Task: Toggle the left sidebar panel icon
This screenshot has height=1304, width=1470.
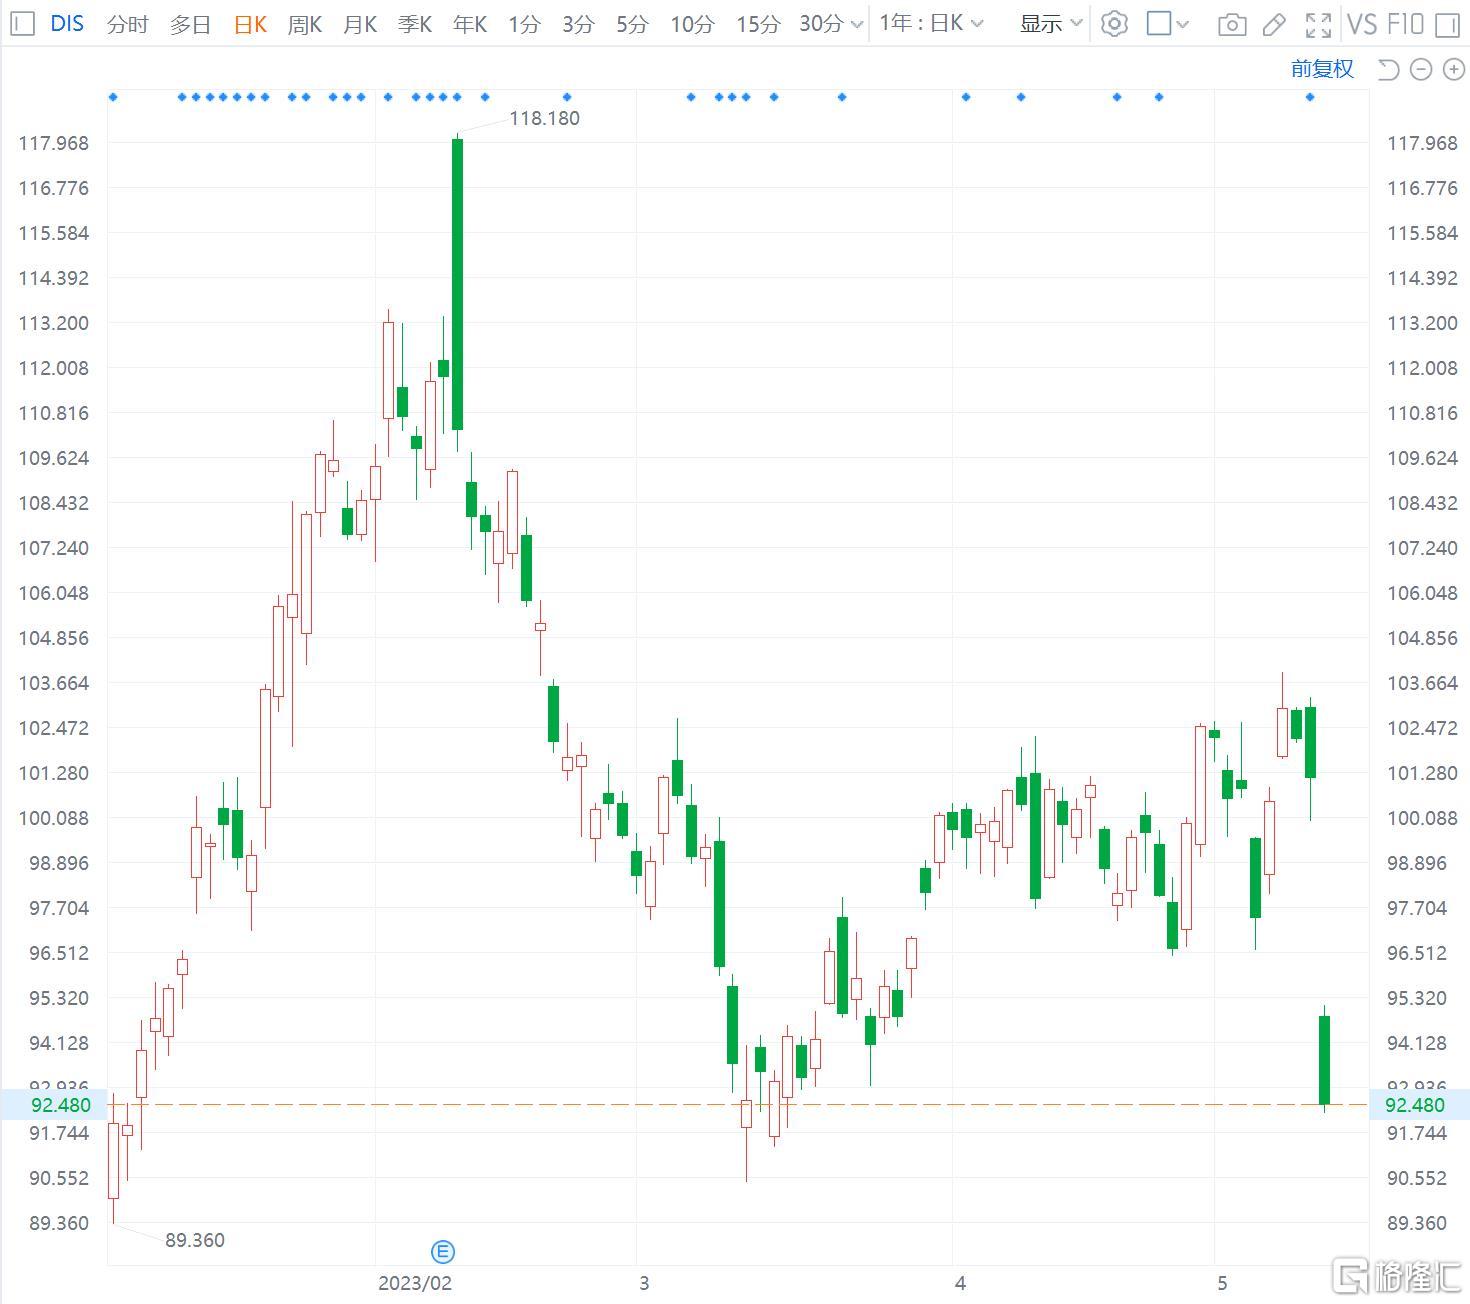Action: [24, 23]
